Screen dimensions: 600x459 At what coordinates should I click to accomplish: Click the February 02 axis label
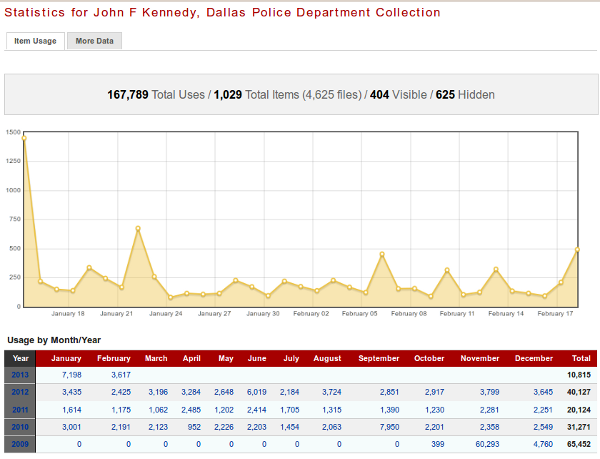(311, 314)
